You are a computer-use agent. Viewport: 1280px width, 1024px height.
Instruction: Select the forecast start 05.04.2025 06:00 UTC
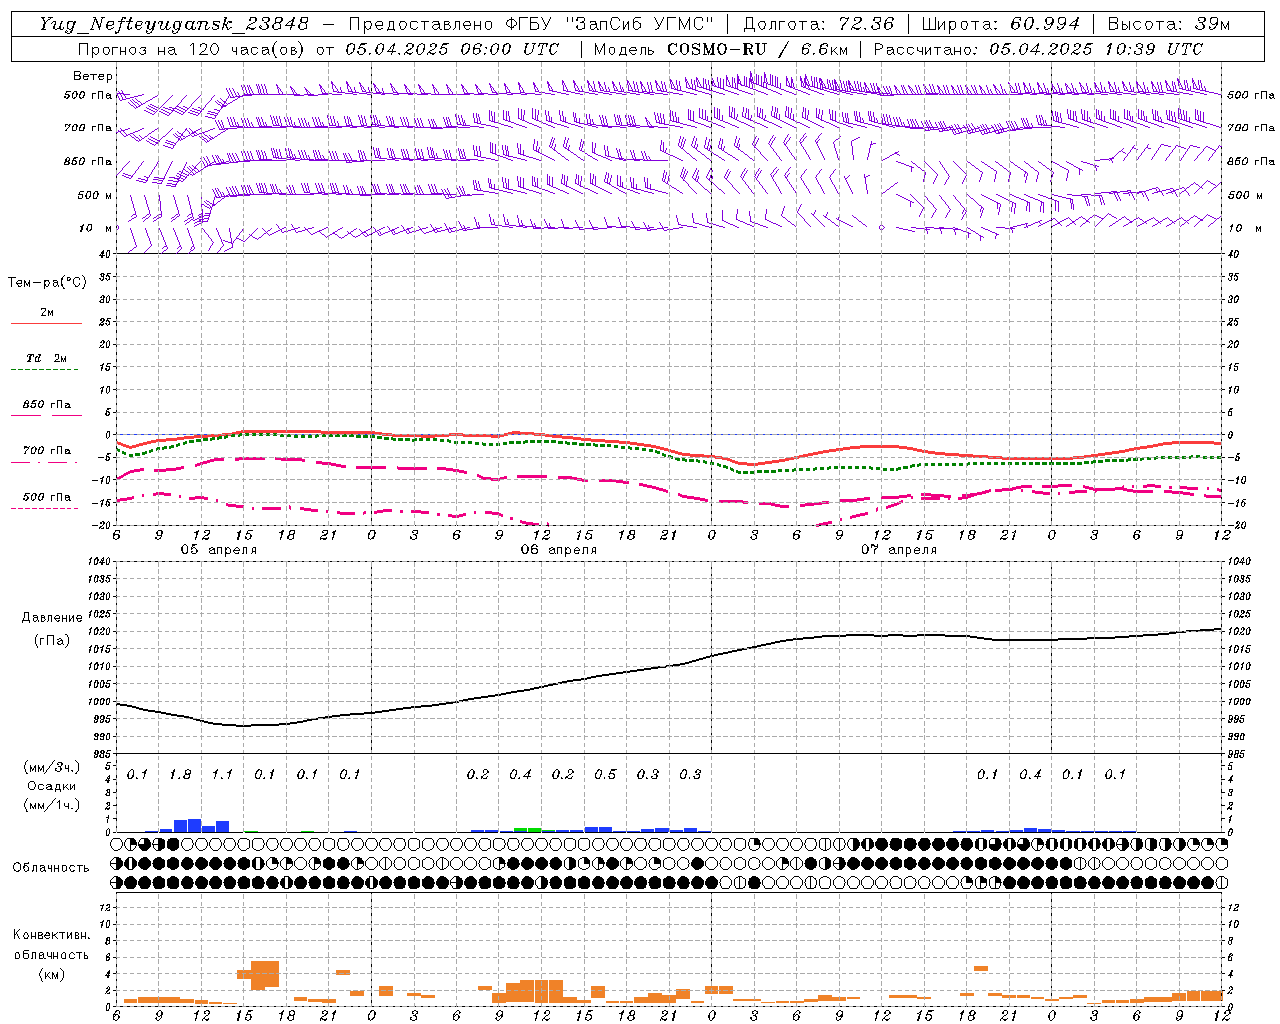pos(452,49)
